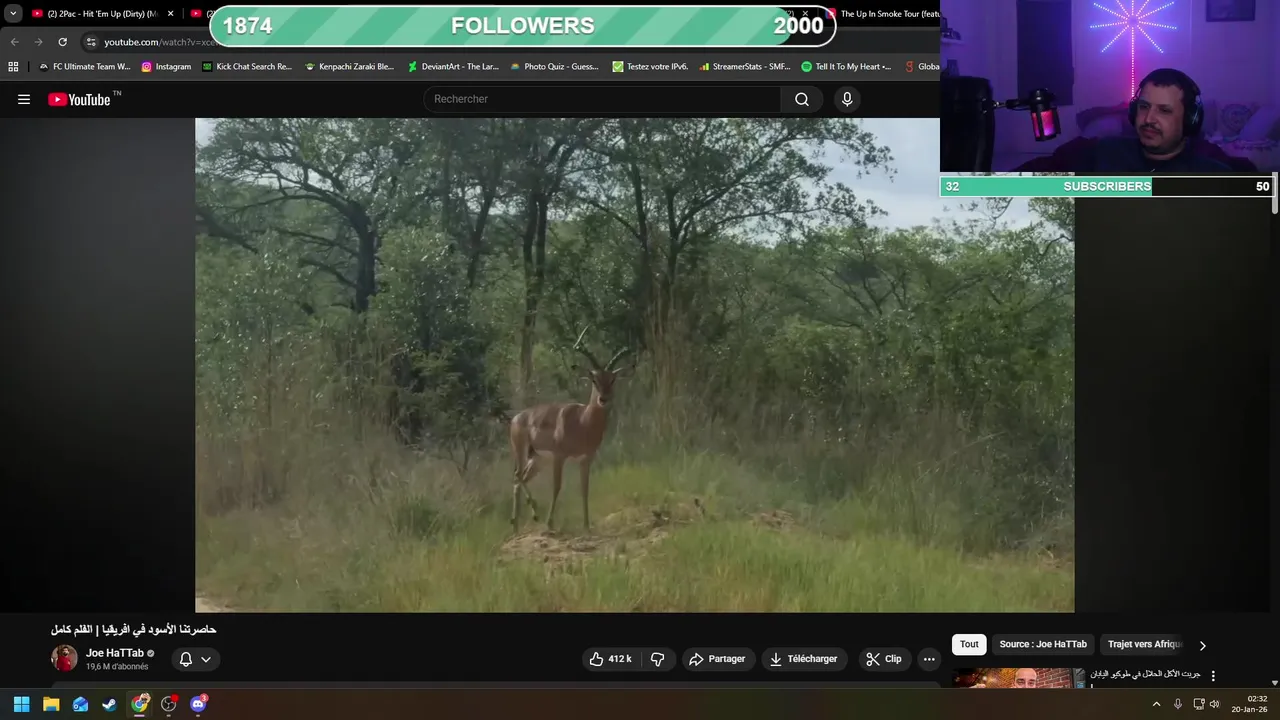Dislike the video with the thumbs-down button
Screen dimensions: 1280x720
point(658,659)
